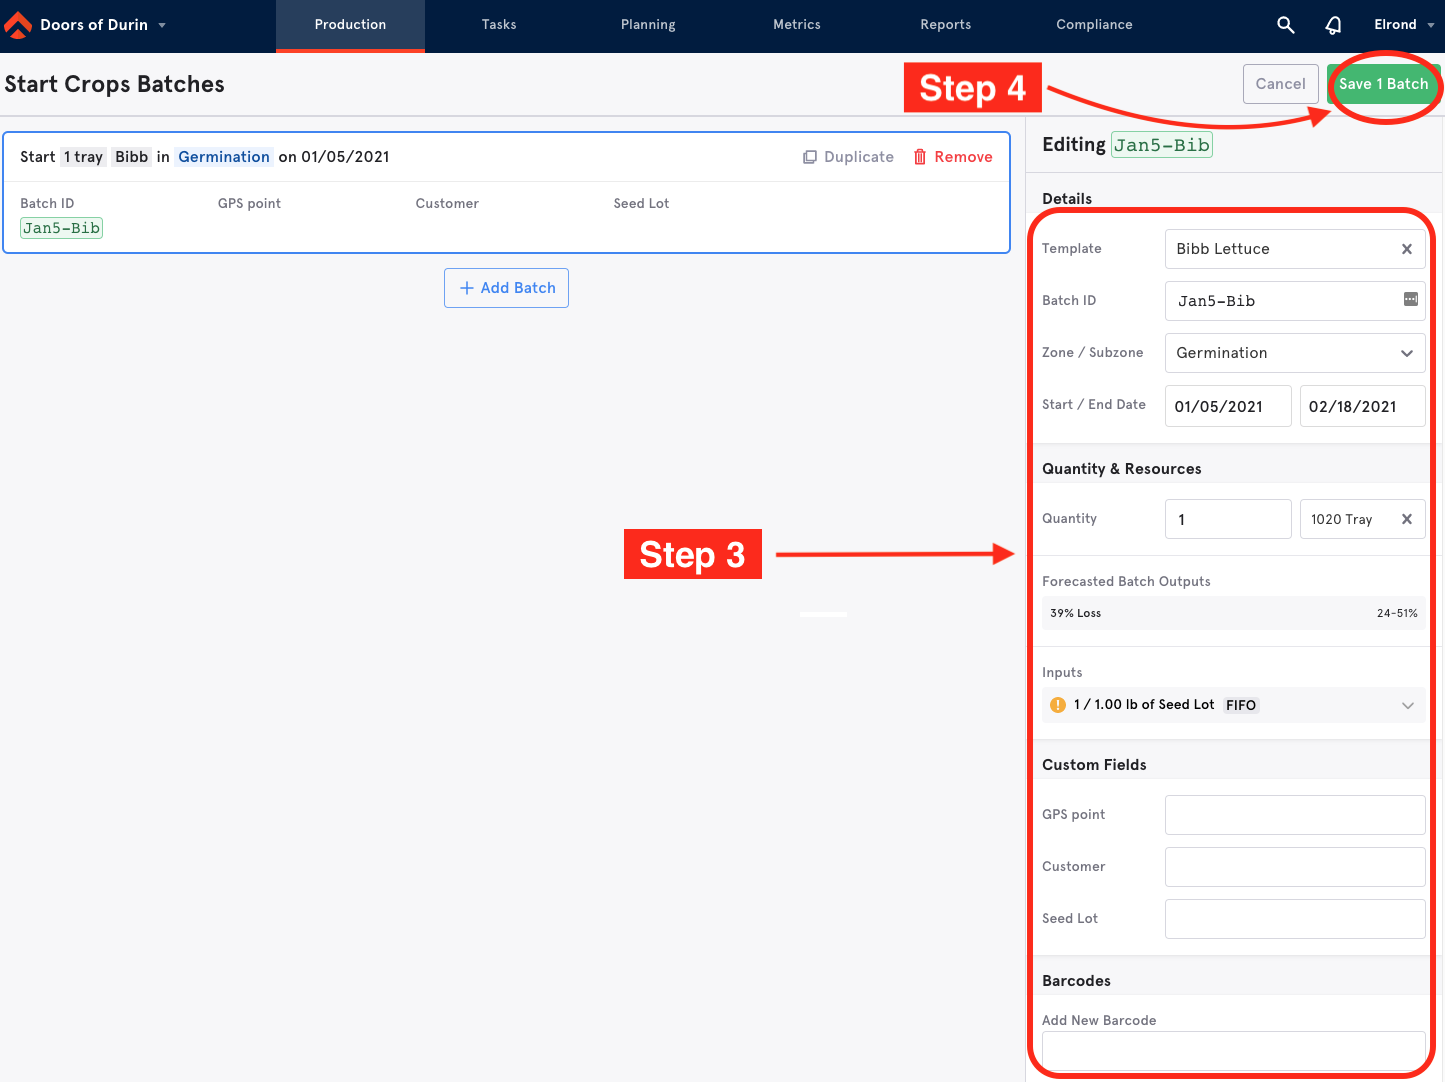Open the Reports tab
Viewport: 1445px width, 1082px height.
(946, 25)
